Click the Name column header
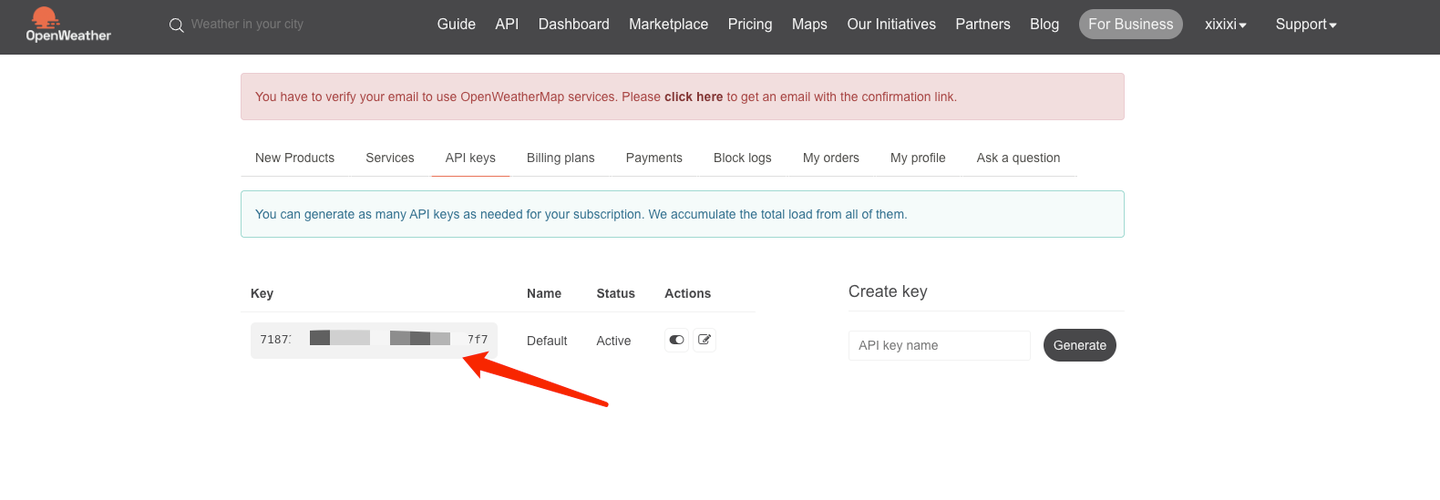Screen dimensions: 1440x500 544,294
